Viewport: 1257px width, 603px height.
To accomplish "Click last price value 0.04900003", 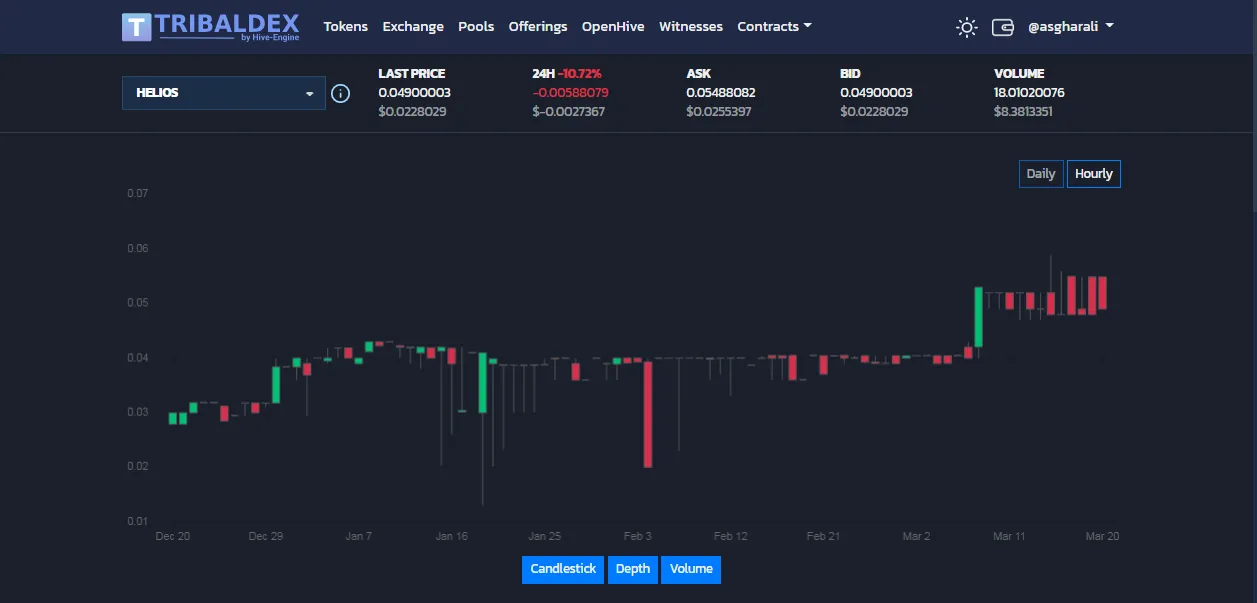I will [414, 93].
